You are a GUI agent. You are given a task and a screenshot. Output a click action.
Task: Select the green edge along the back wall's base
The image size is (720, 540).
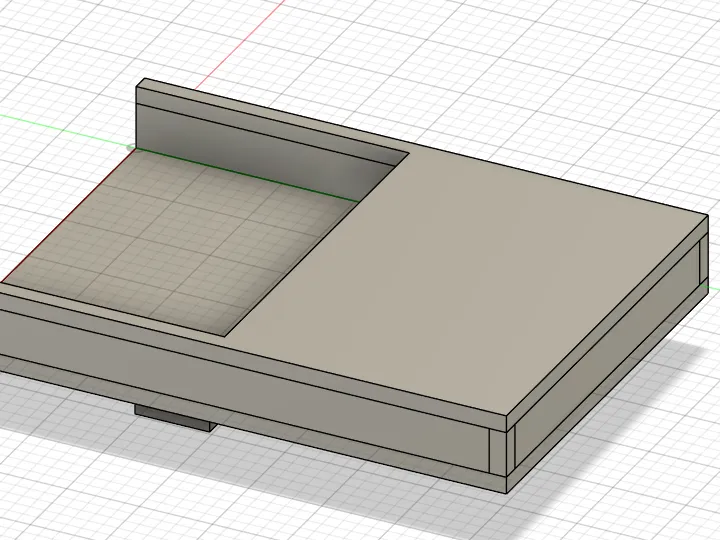click(x=248, y=175)
